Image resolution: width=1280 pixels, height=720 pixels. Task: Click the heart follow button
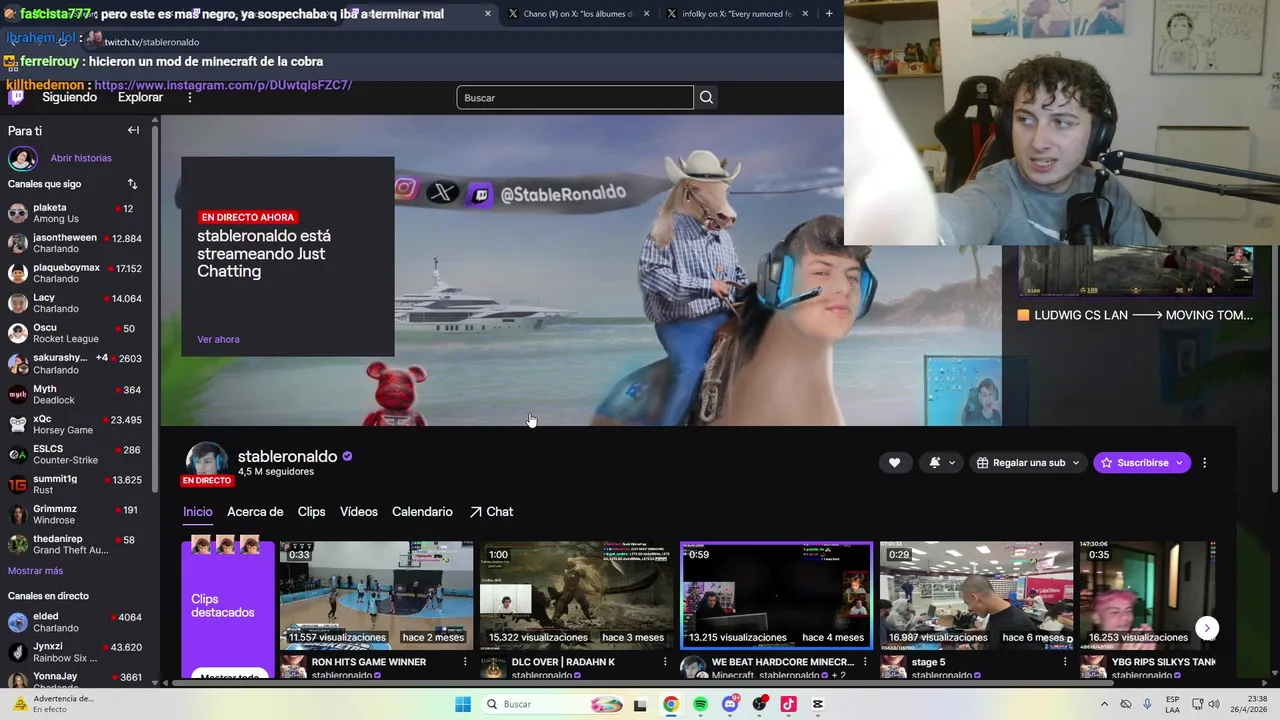pos(894,463)
